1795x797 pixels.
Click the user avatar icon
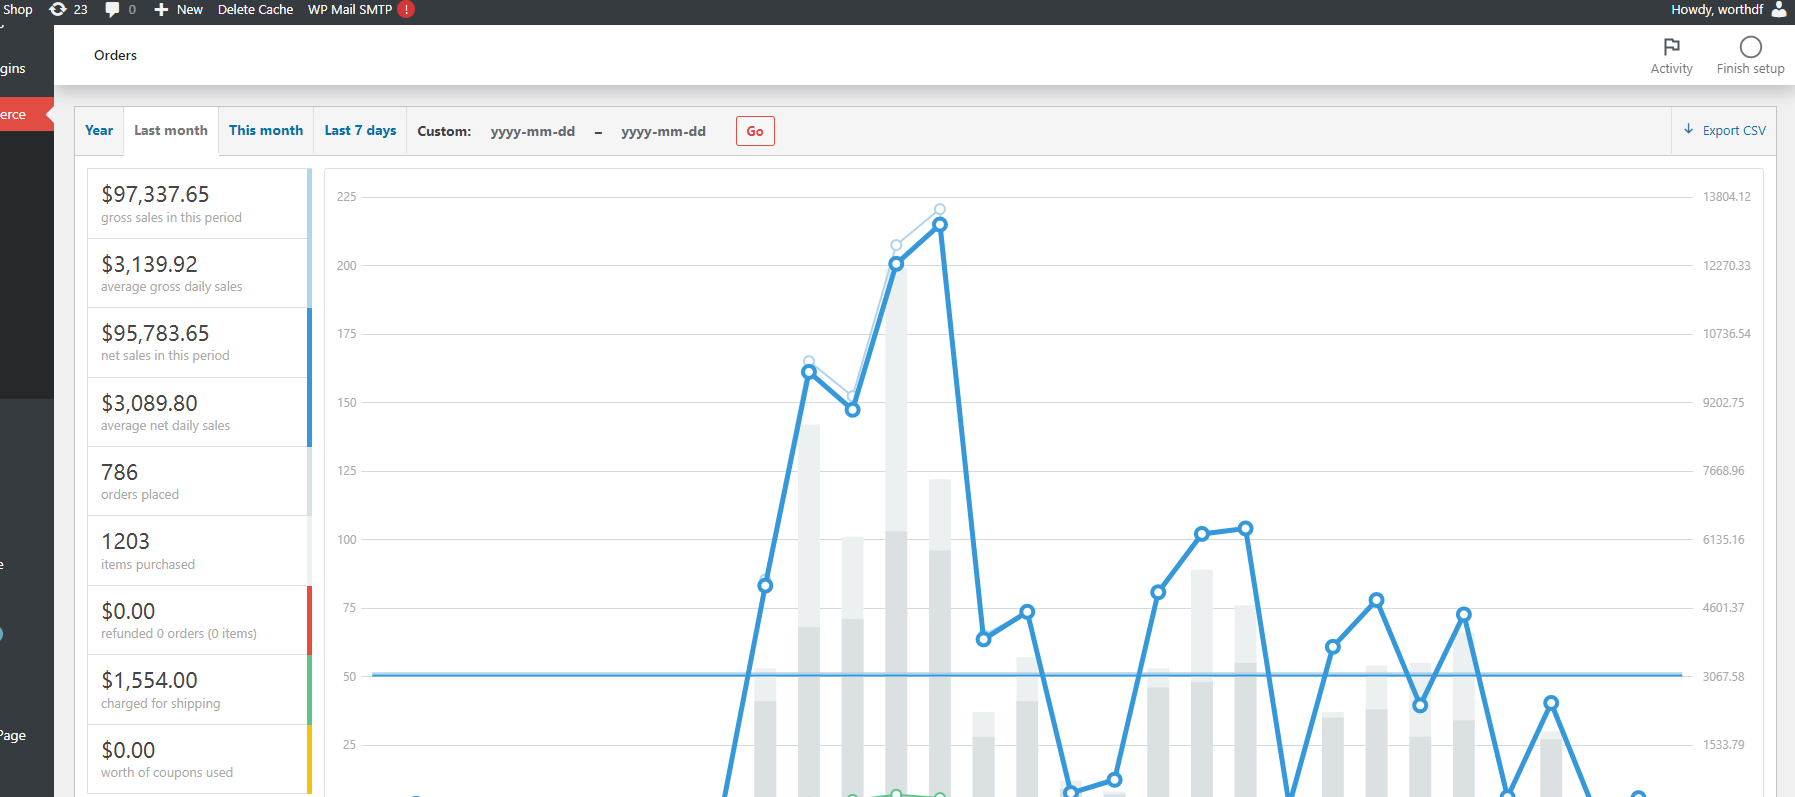coord(1779,9)
